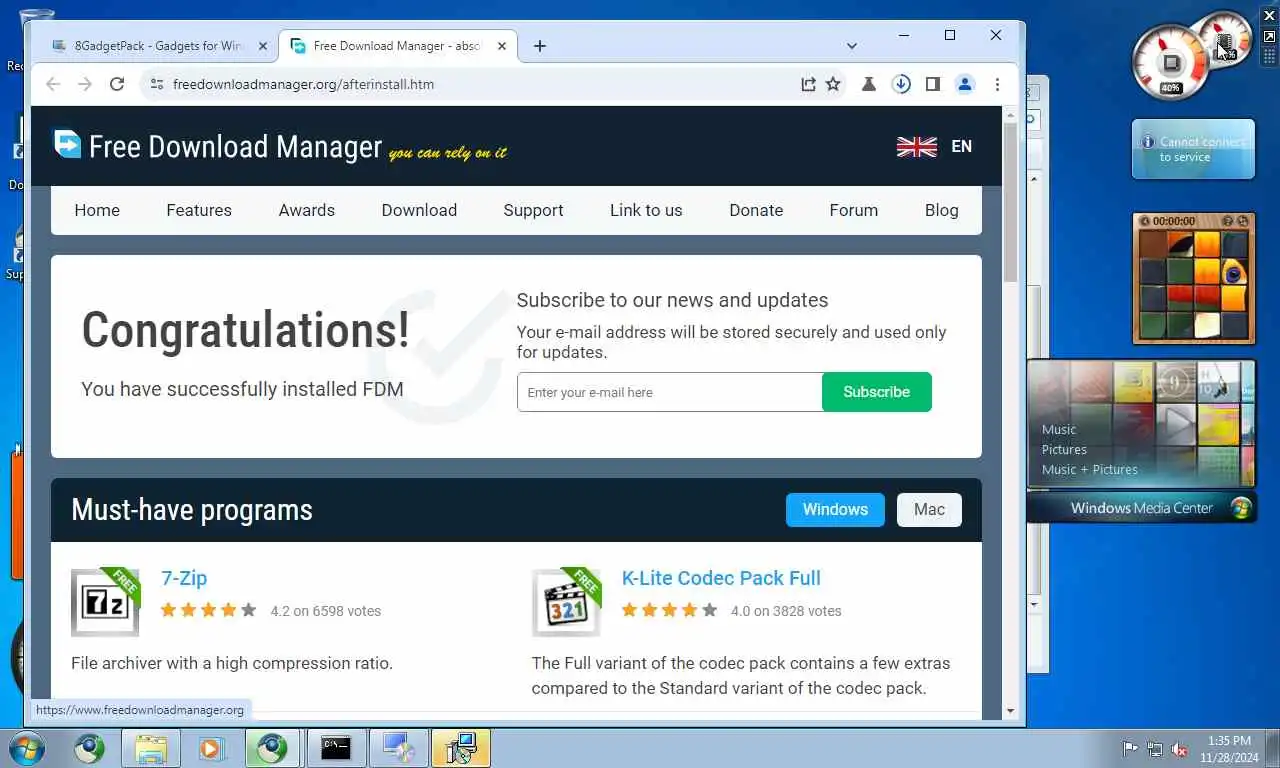Close the CPU meter gadget
Image resolution: width=1280 pixels, height=768 pixels.
(1269, 16)
